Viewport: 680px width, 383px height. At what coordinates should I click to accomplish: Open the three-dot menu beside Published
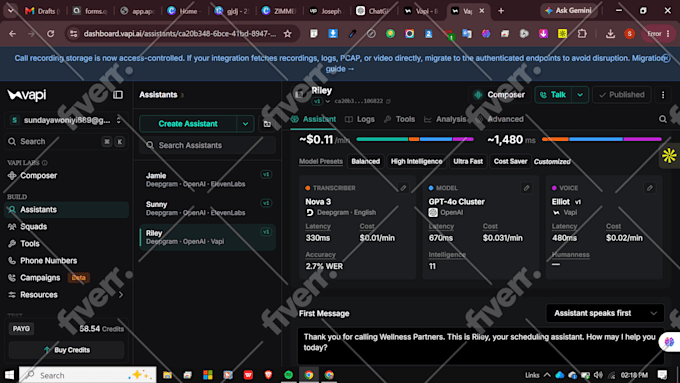point(663,95)
